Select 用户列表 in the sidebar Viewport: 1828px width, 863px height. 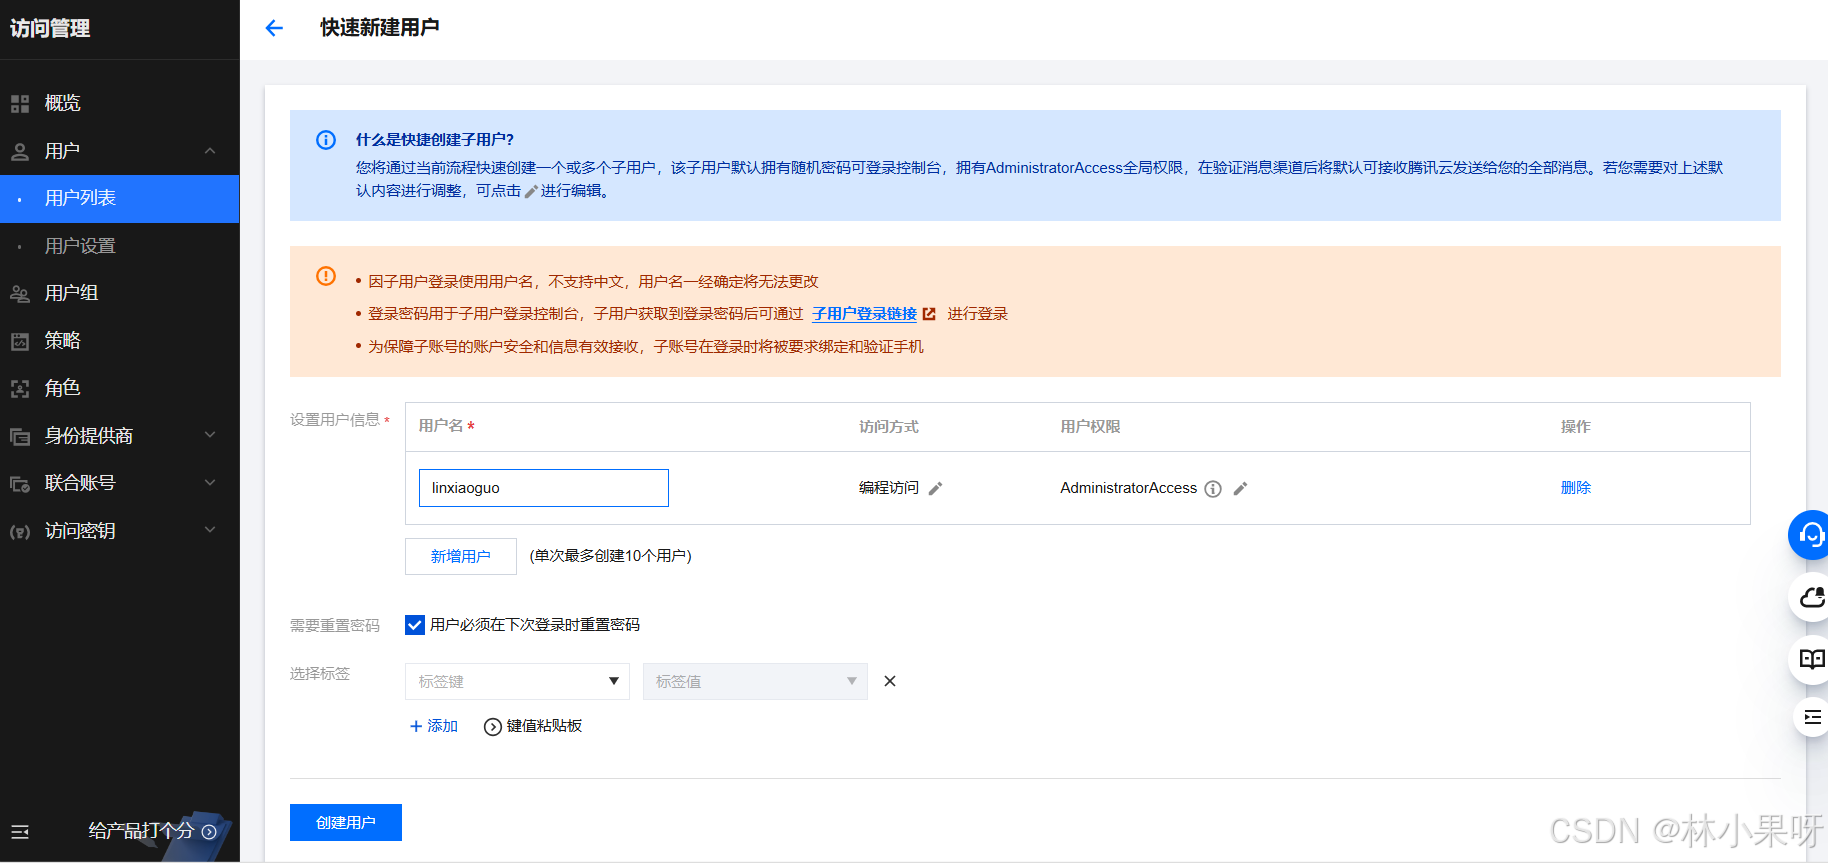120,198
